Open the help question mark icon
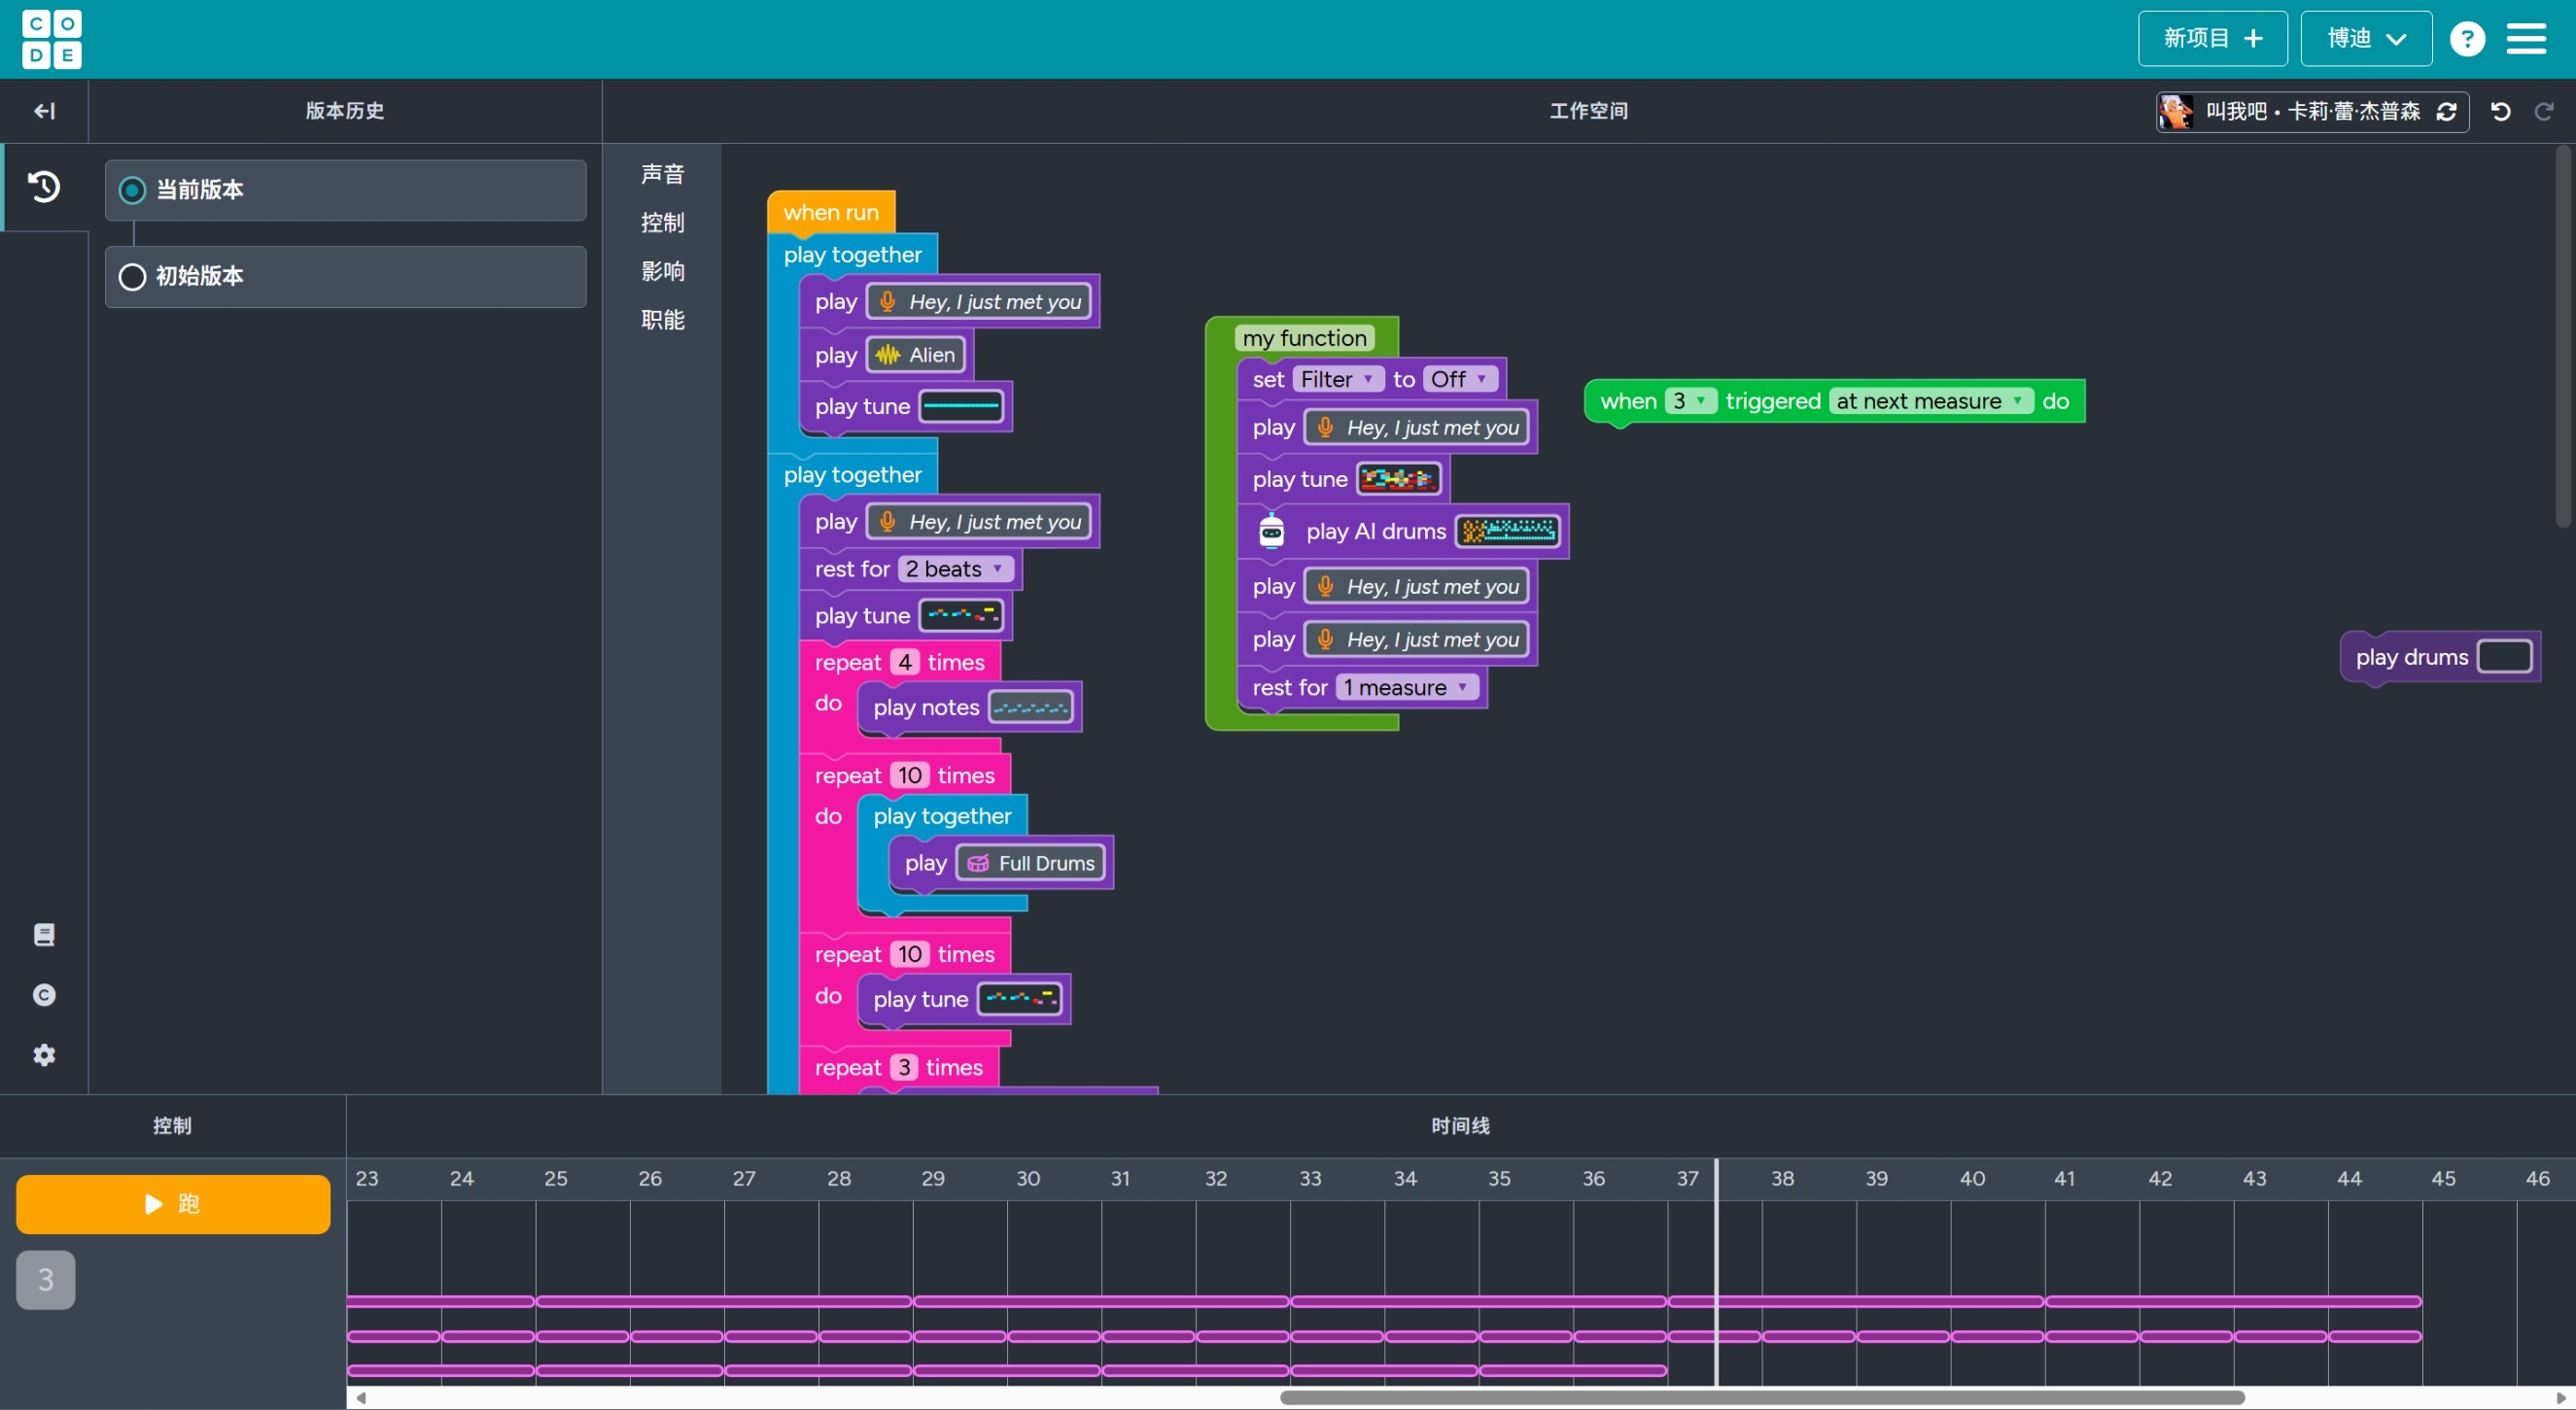 (x=2467, y=39)
